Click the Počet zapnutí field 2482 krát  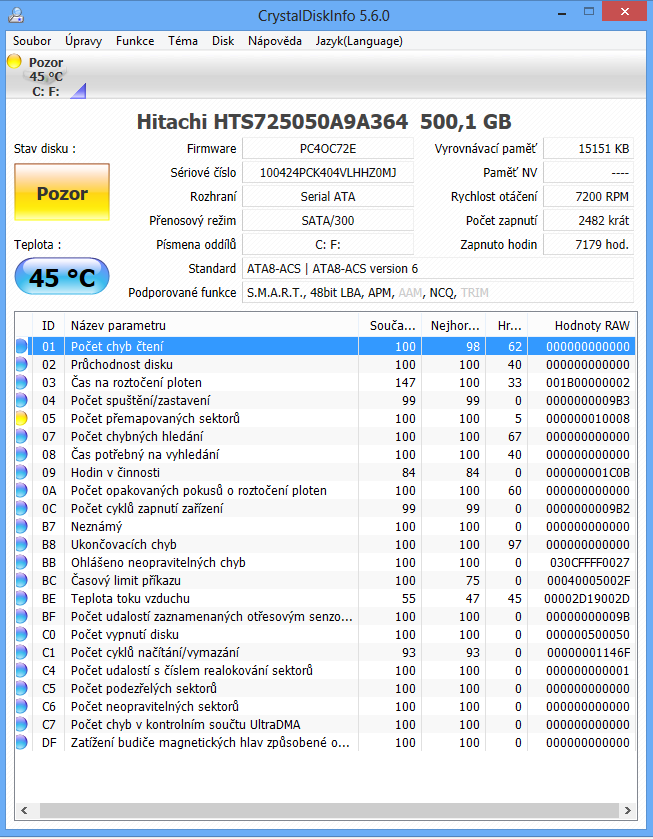588,220
